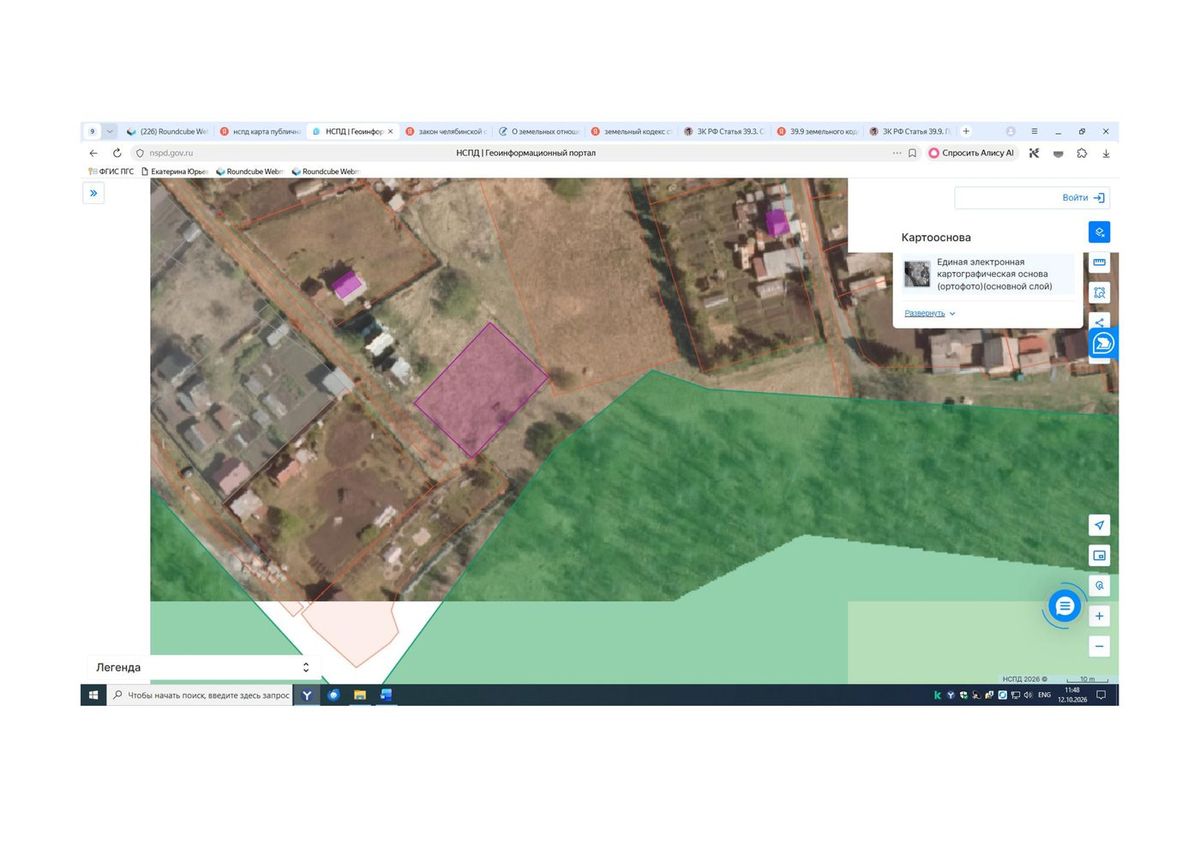The width and height of the screenshot is (1200, 849).
Task: Reload the page with refresh icon
Action: pos(117,153)
